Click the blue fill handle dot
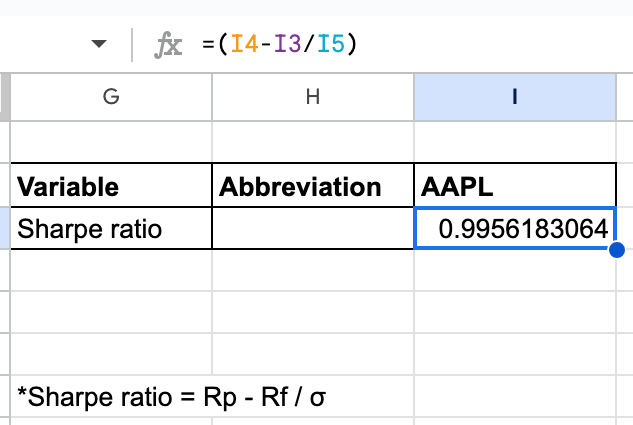The image size is (633, 425). click(x=616, y=250)
